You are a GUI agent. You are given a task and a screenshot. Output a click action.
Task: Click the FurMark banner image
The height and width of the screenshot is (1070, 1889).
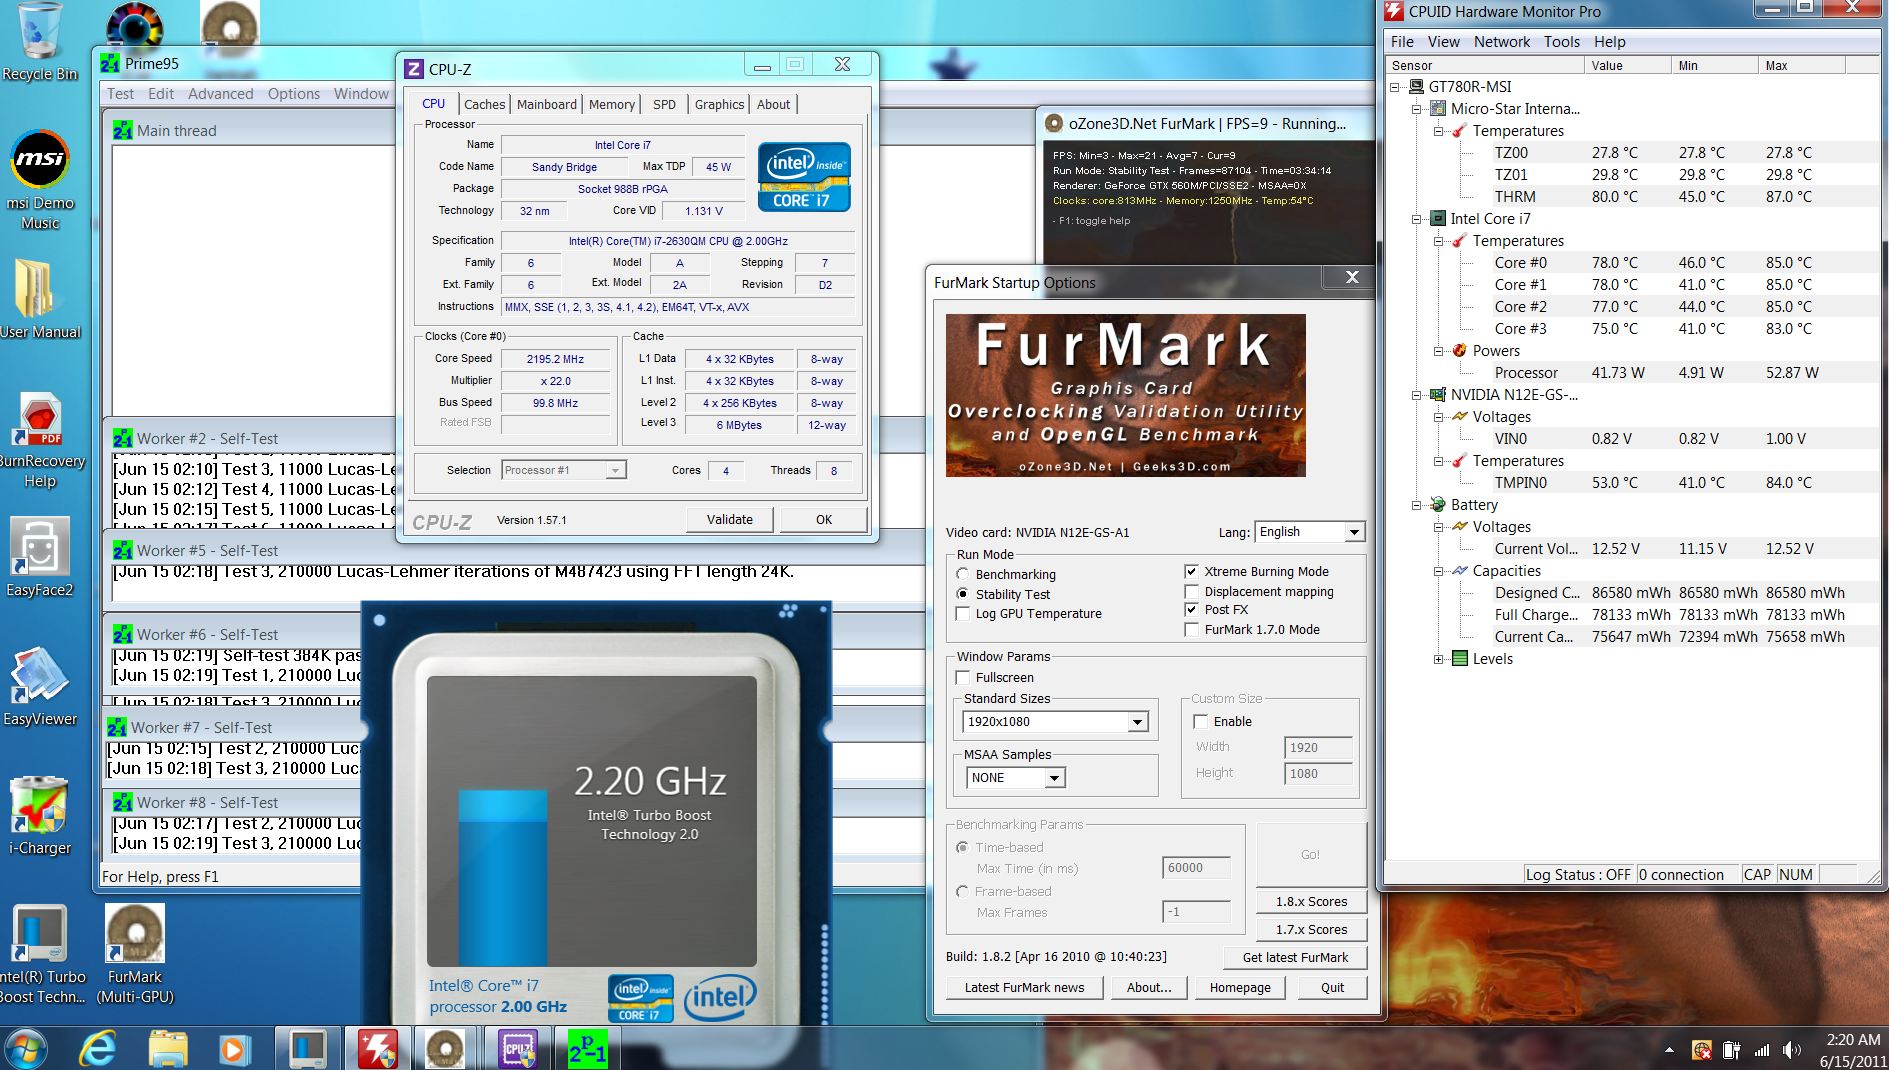pos(1125,395)
